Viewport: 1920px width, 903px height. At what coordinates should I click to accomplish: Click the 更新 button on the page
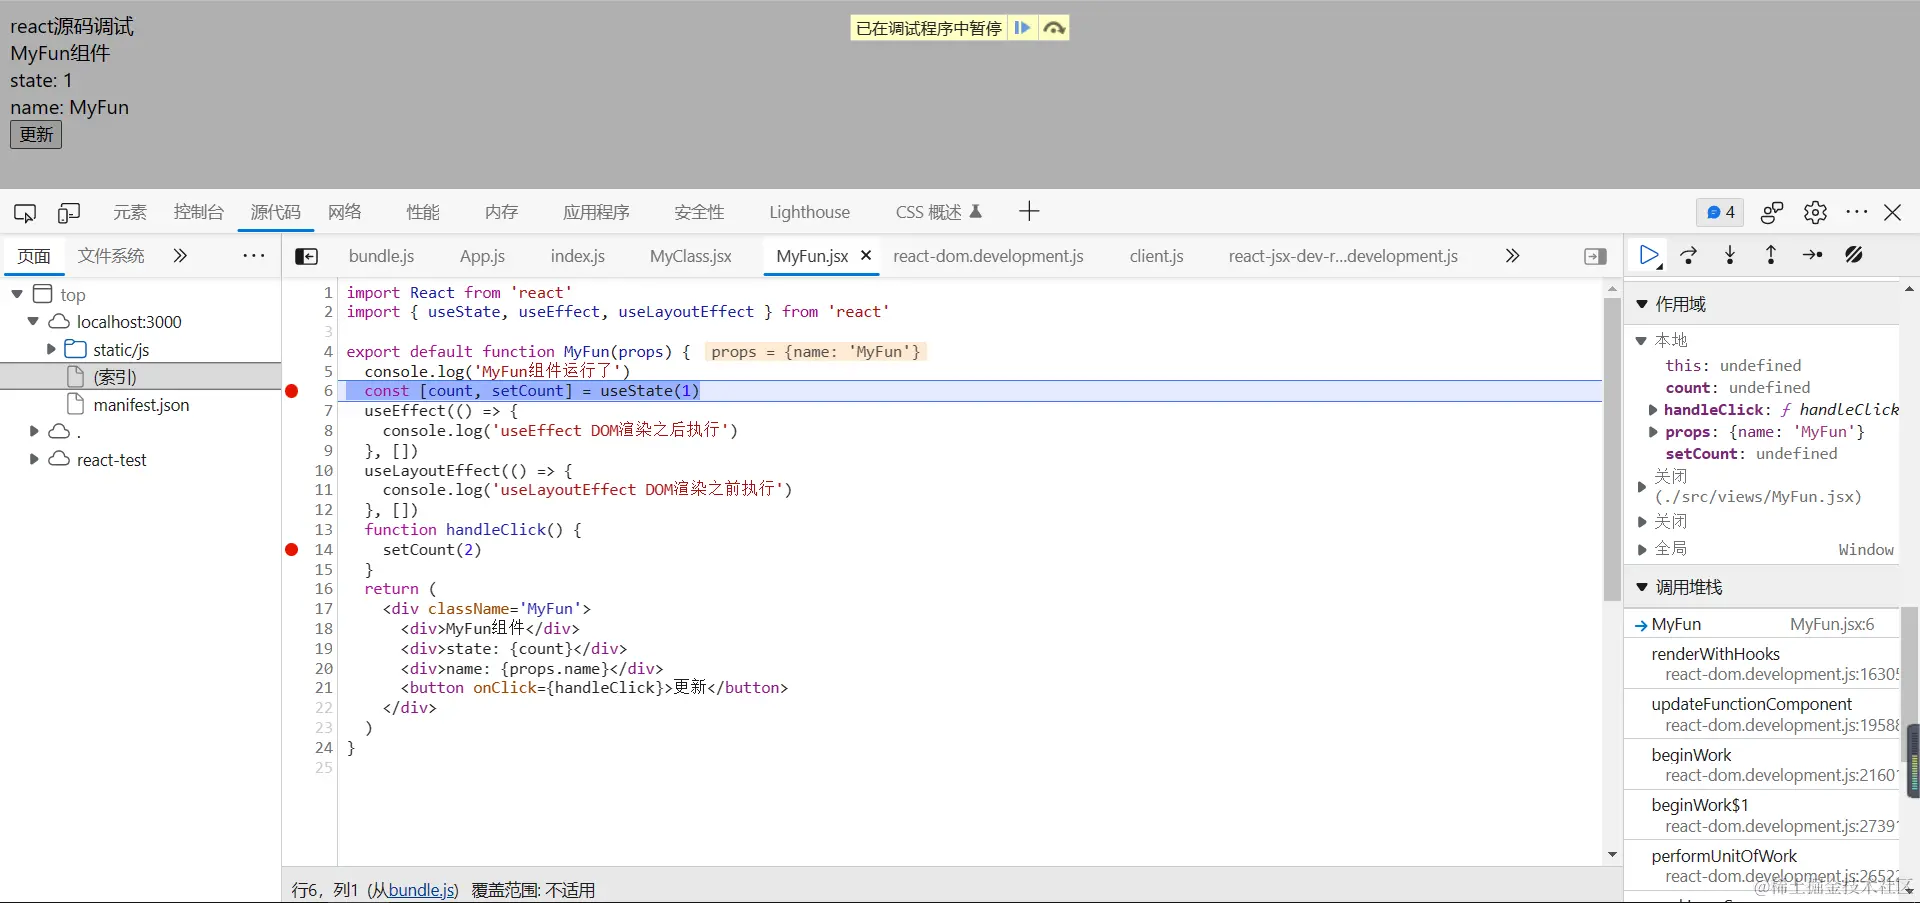[36, 134]
